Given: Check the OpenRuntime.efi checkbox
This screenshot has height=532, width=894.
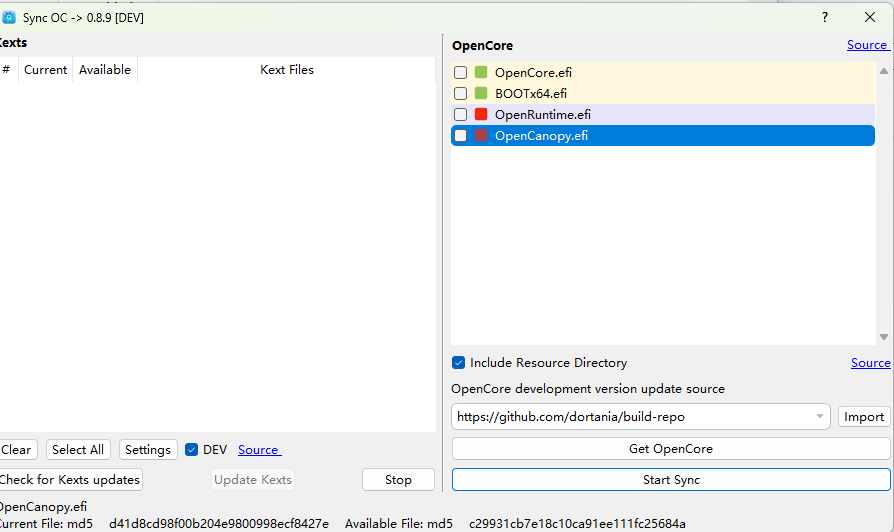Looking at the screenshot, I should (x=460, y=114).
